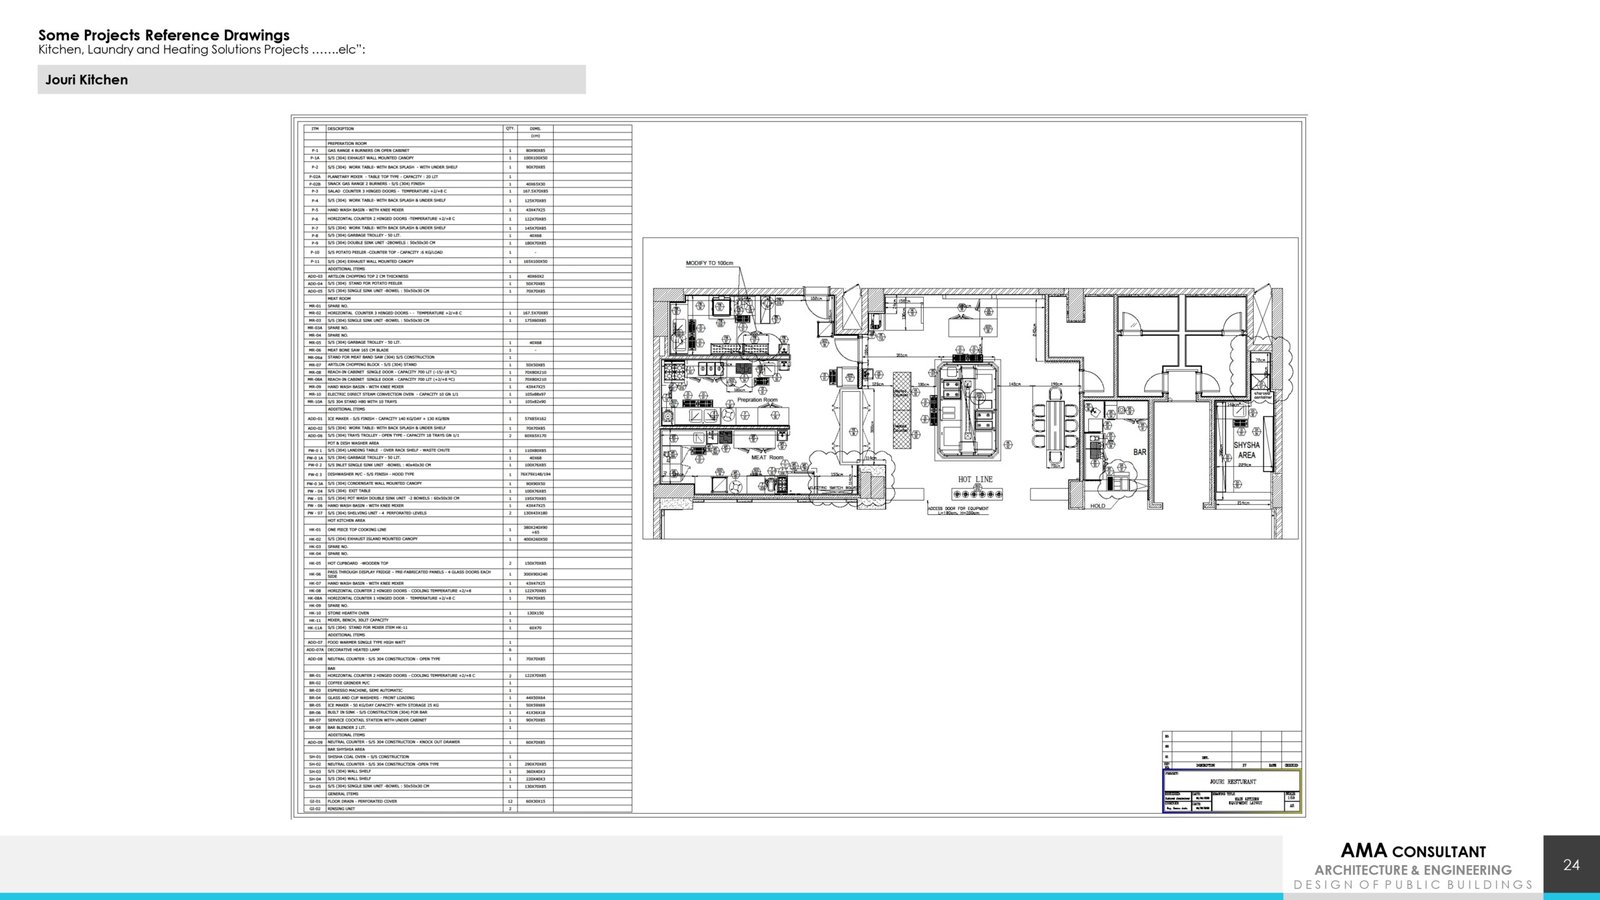Select the MODIFY TO 100cm annotation
This screenshot has width=1600, height=900.
click(709, 264)
